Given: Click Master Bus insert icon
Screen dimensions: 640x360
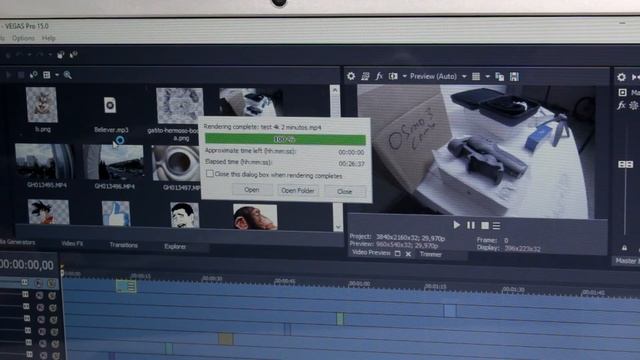Looking at the screenshot, I should [622, 92].
